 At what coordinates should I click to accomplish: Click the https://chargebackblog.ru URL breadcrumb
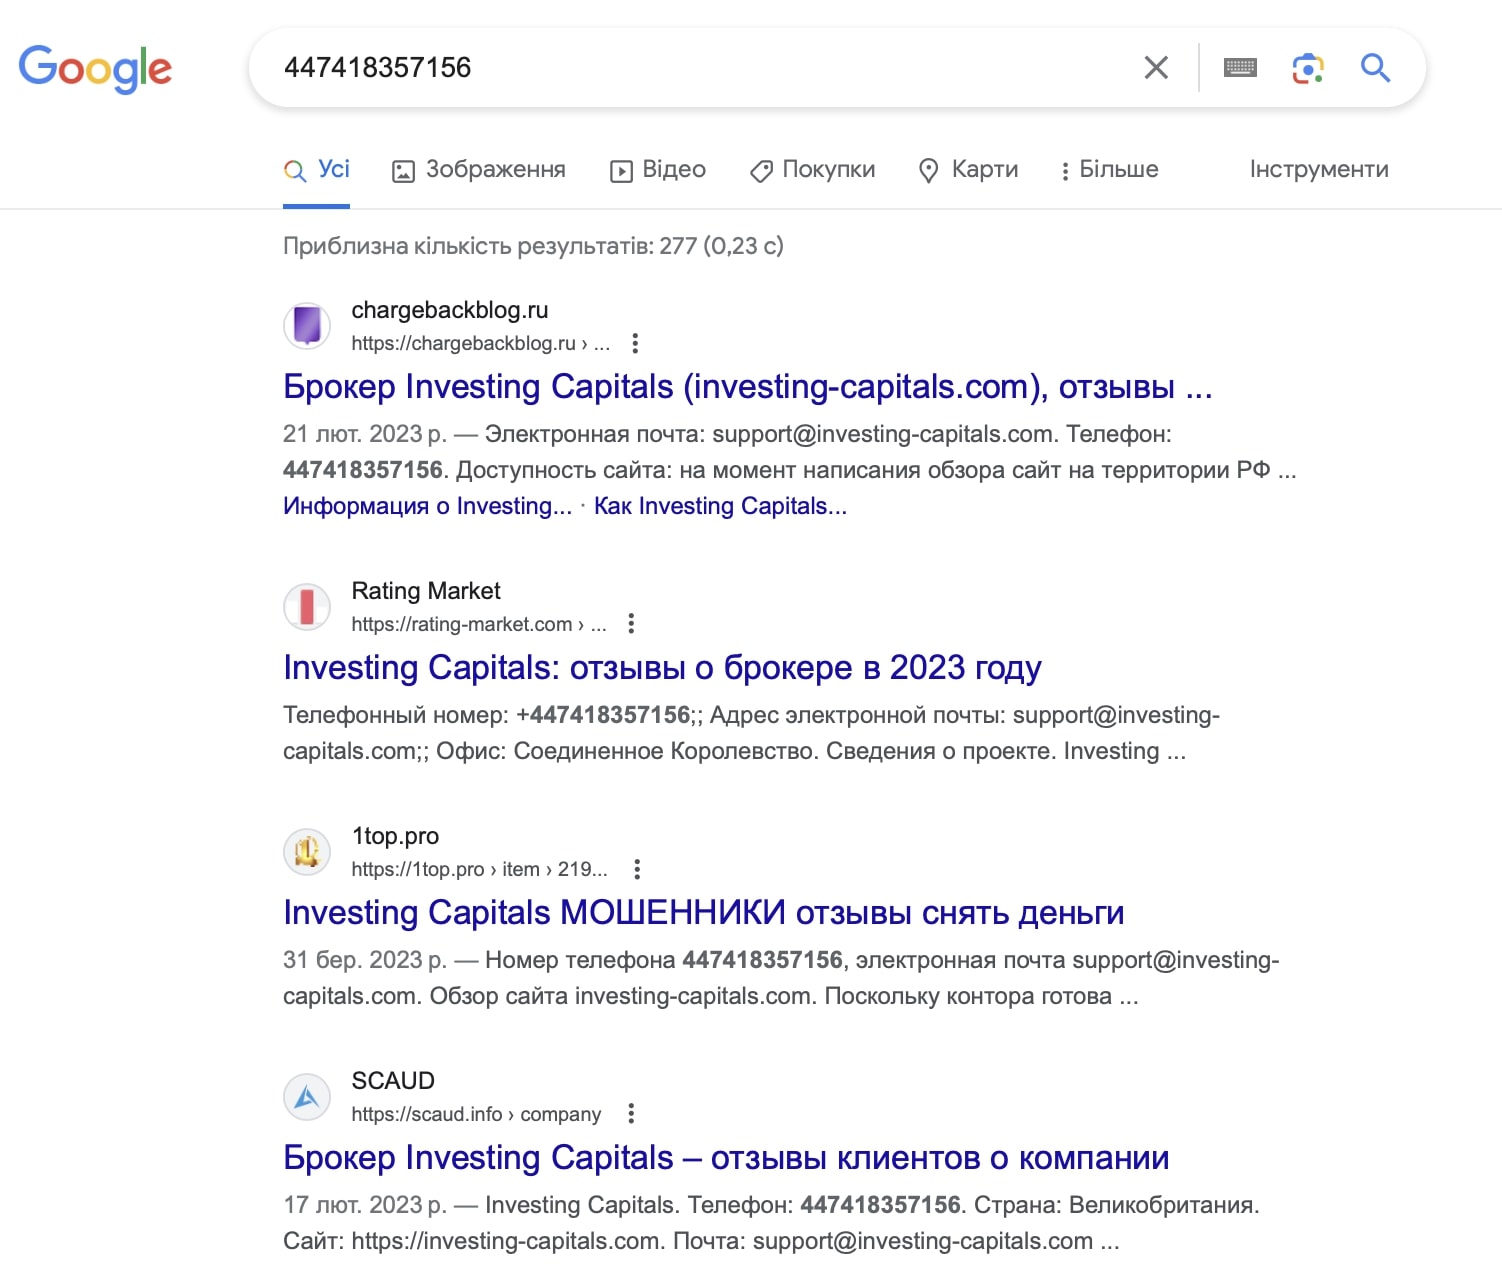click(x=480, y=343)
